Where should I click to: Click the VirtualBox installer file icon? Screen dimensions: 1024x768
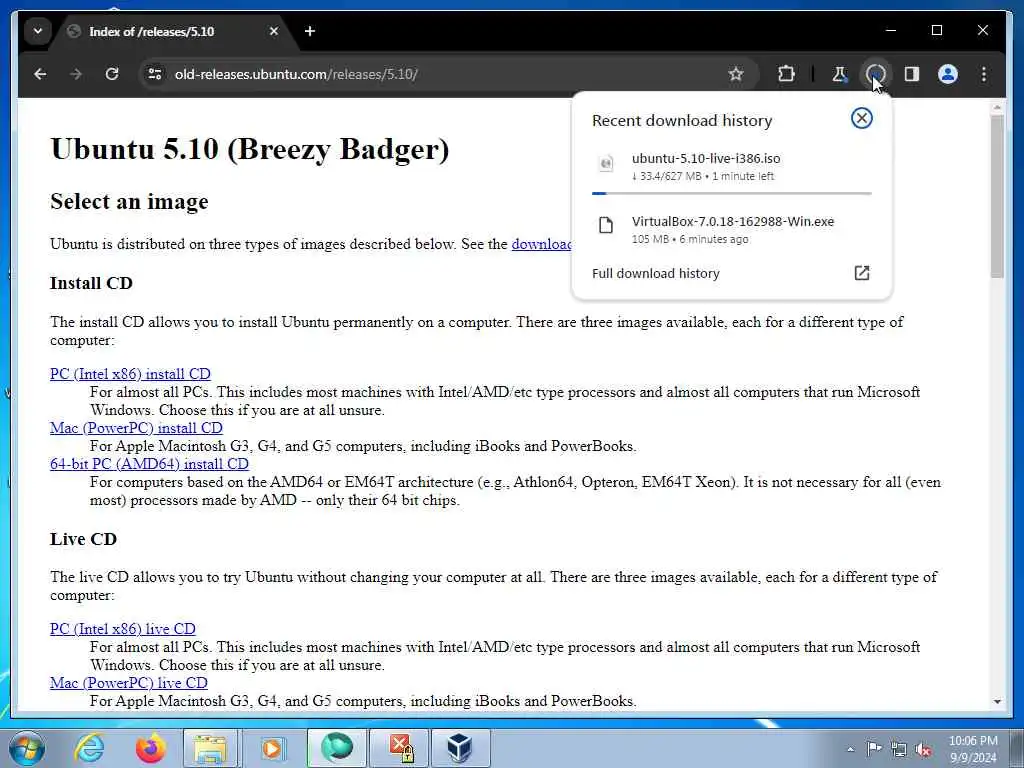pyautogui.click(x=606, y=225)
